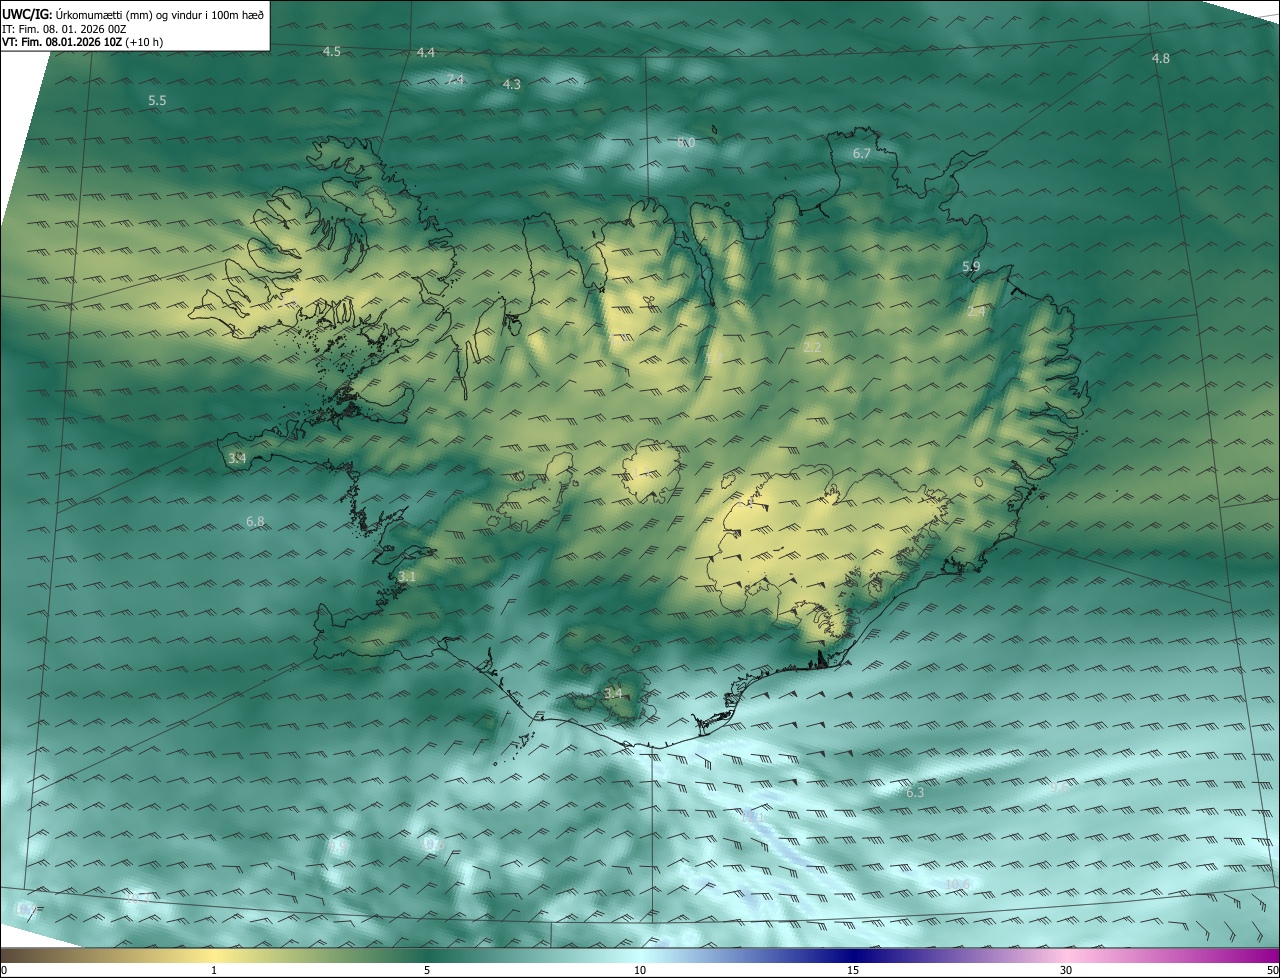
Task: Click the 'UWC/IG:' label in the header box
Action: click(27, 14)
